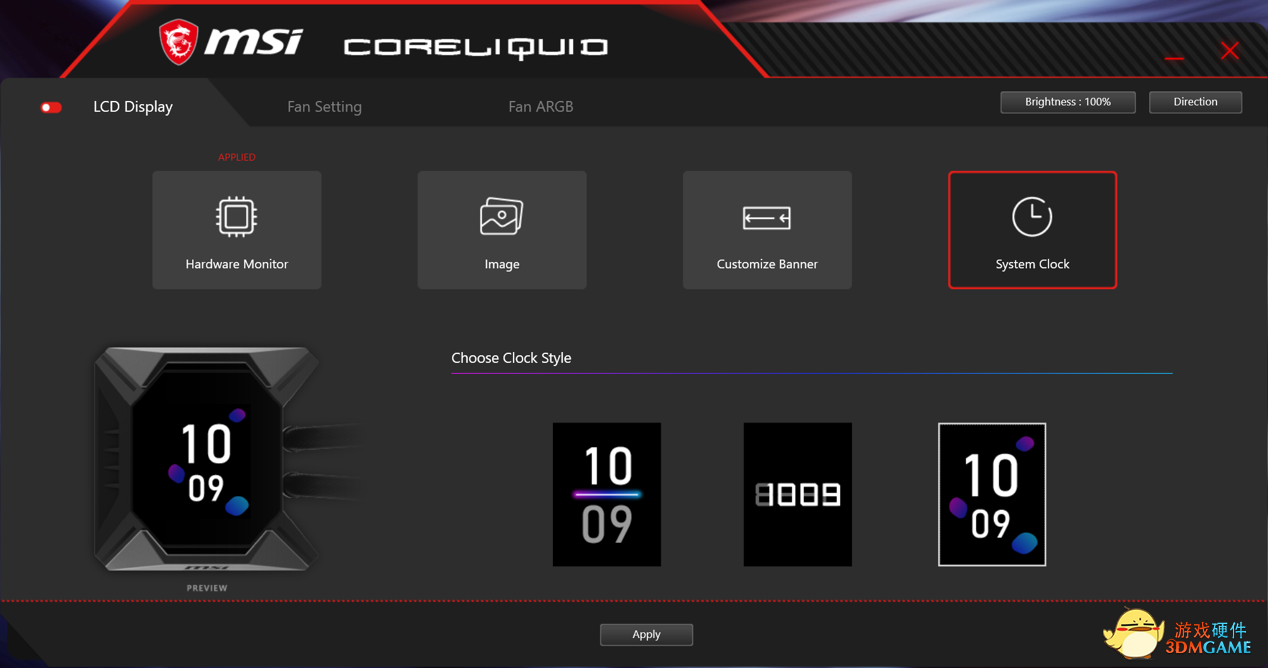Select the System Clock icon
The image size is (1268, 668).
click(1032, 216)
